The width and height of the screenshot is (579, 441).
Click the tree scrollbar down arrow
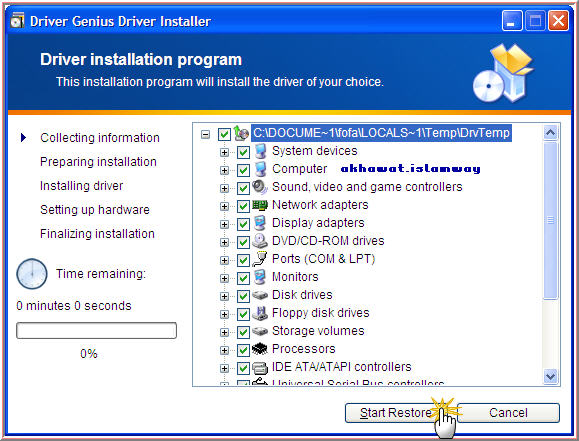(x=551, y=377)
